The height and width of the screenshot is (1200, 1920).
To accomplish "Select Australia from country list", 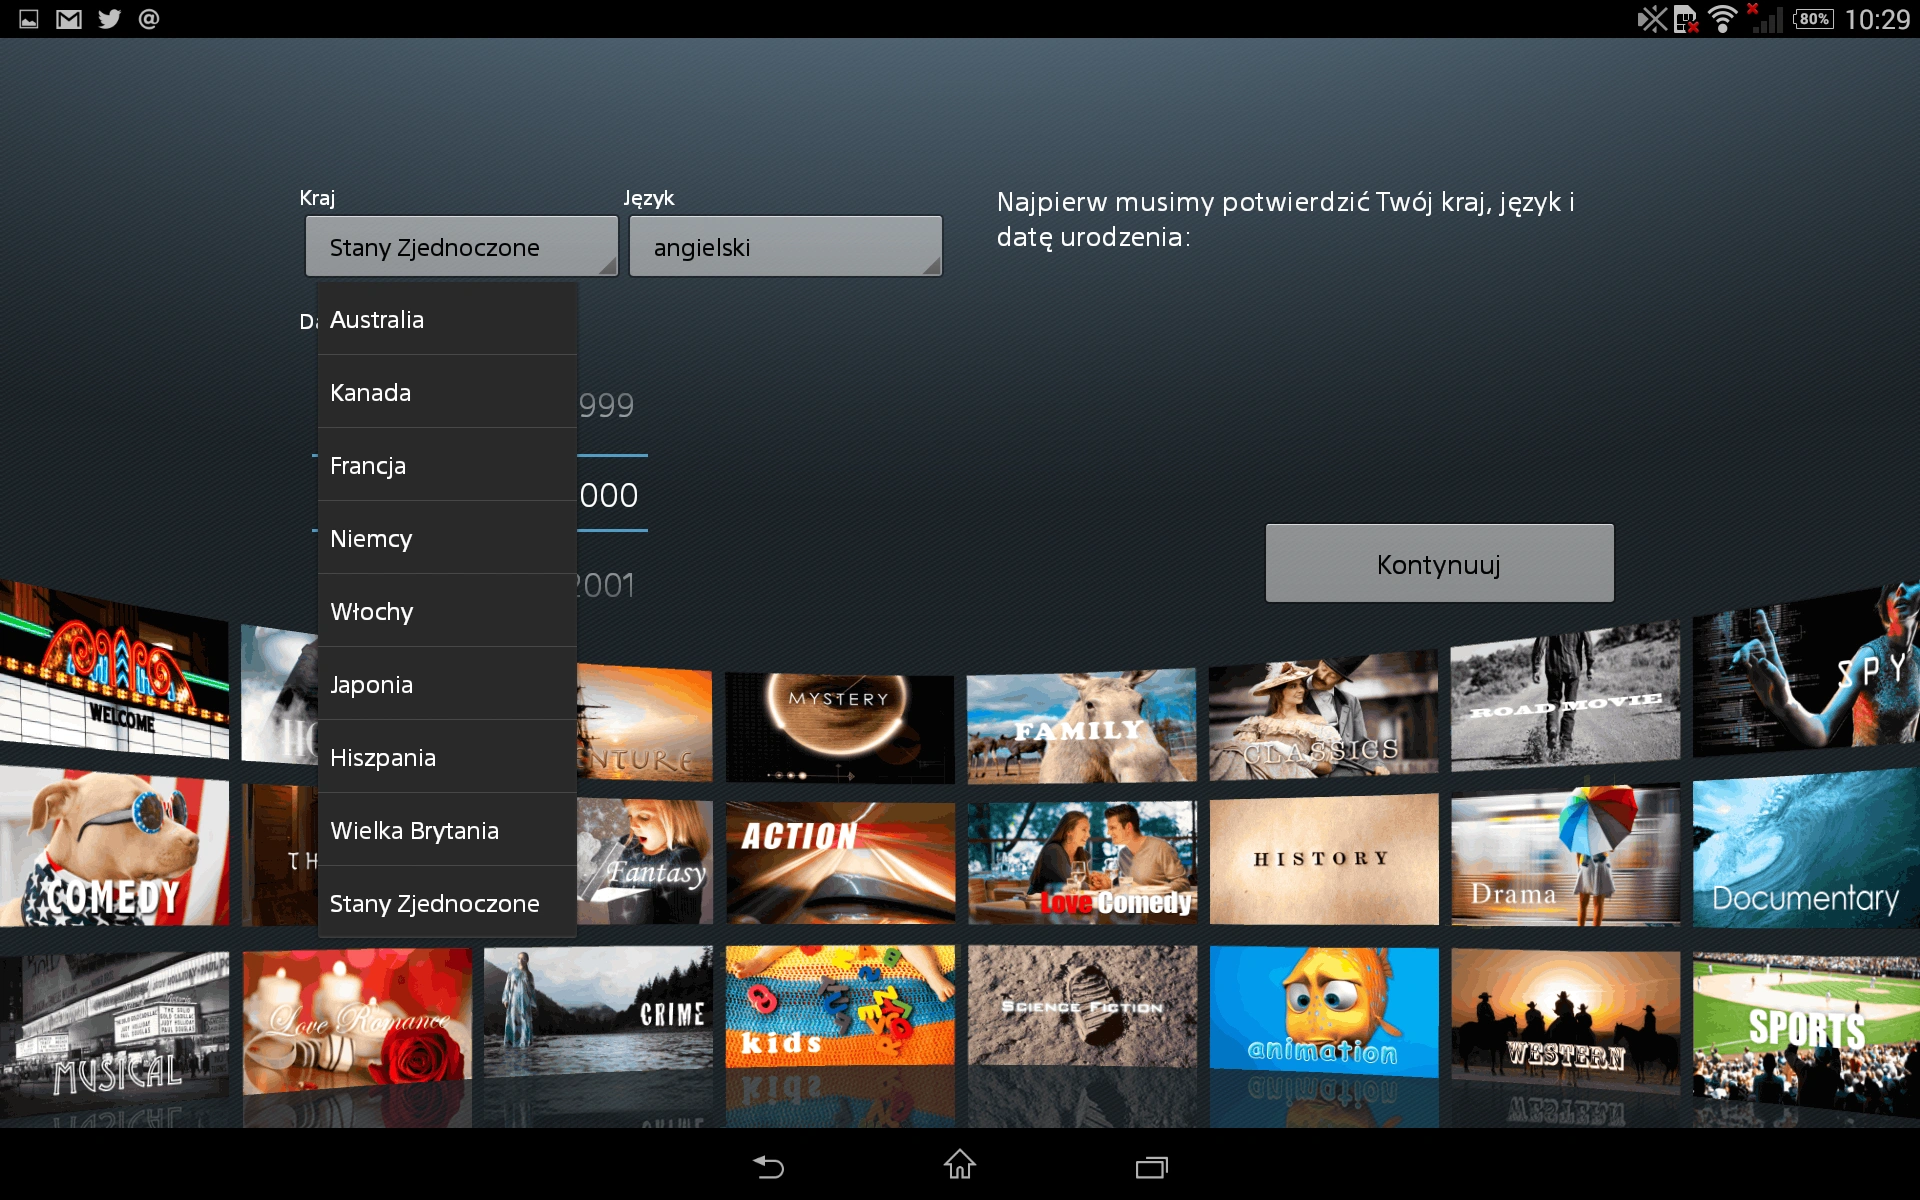I will [x=447, y=320].
